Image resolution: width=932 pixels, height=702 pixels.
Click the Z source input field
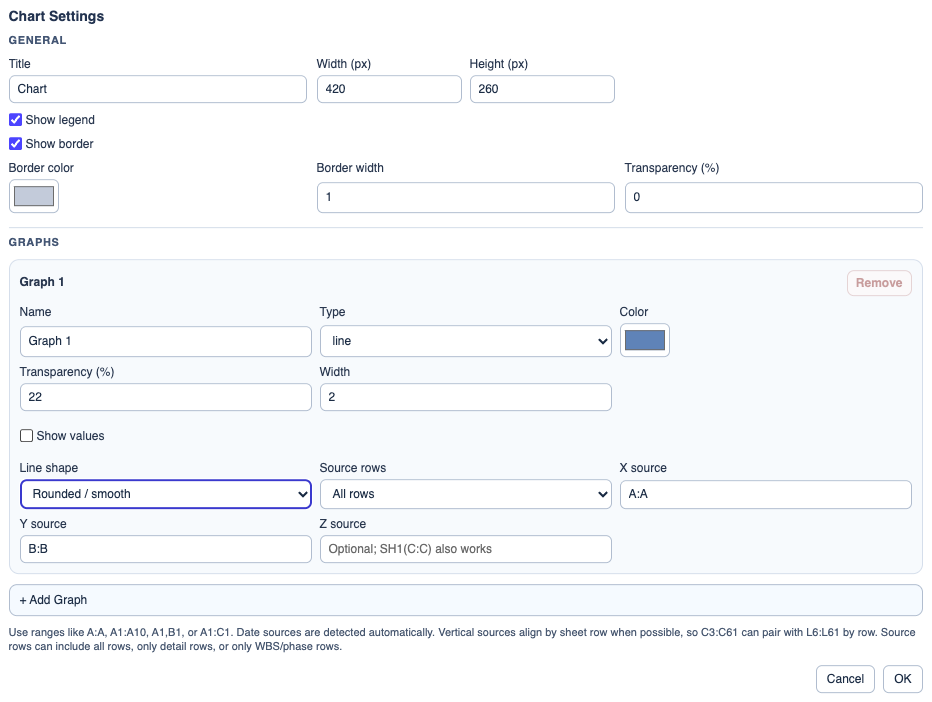click(465, 549)
